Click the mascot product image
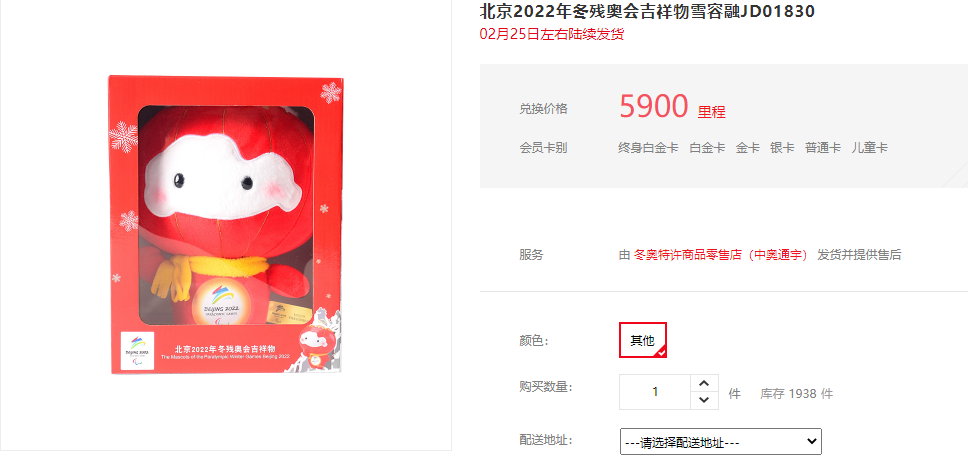 click(225, 225)
